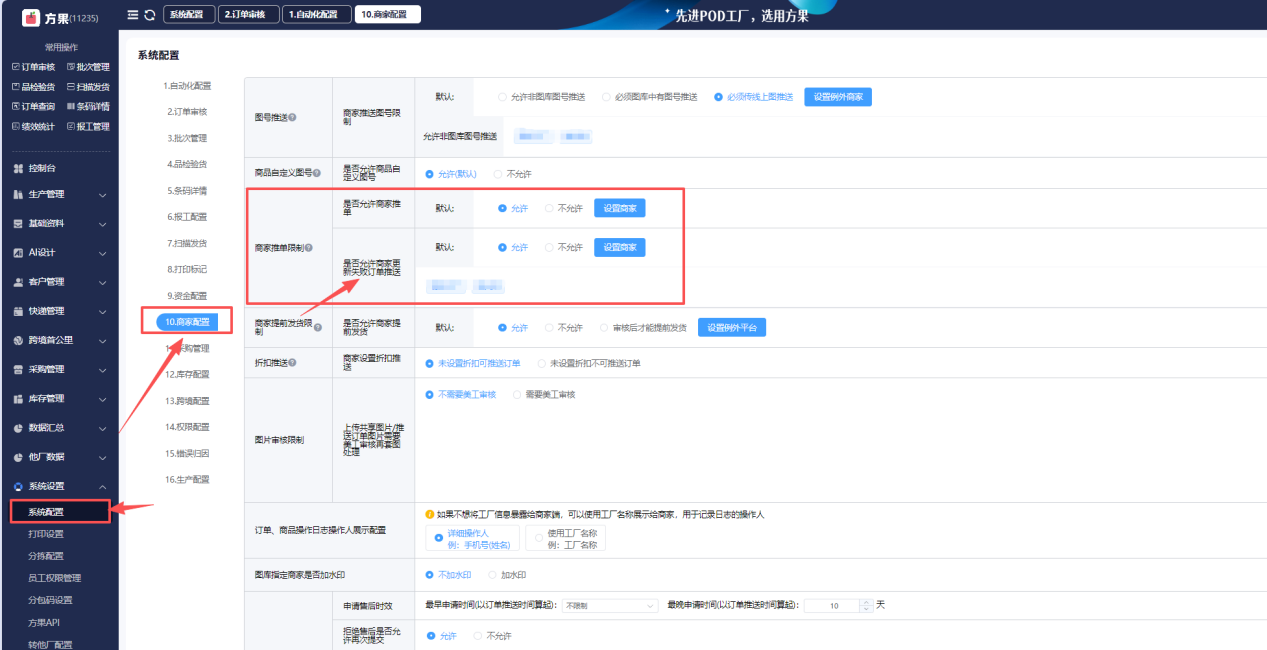Viewport: 1267px width, 650px height.
Task: Click the refresh icon in top bar
Action: 150,15
